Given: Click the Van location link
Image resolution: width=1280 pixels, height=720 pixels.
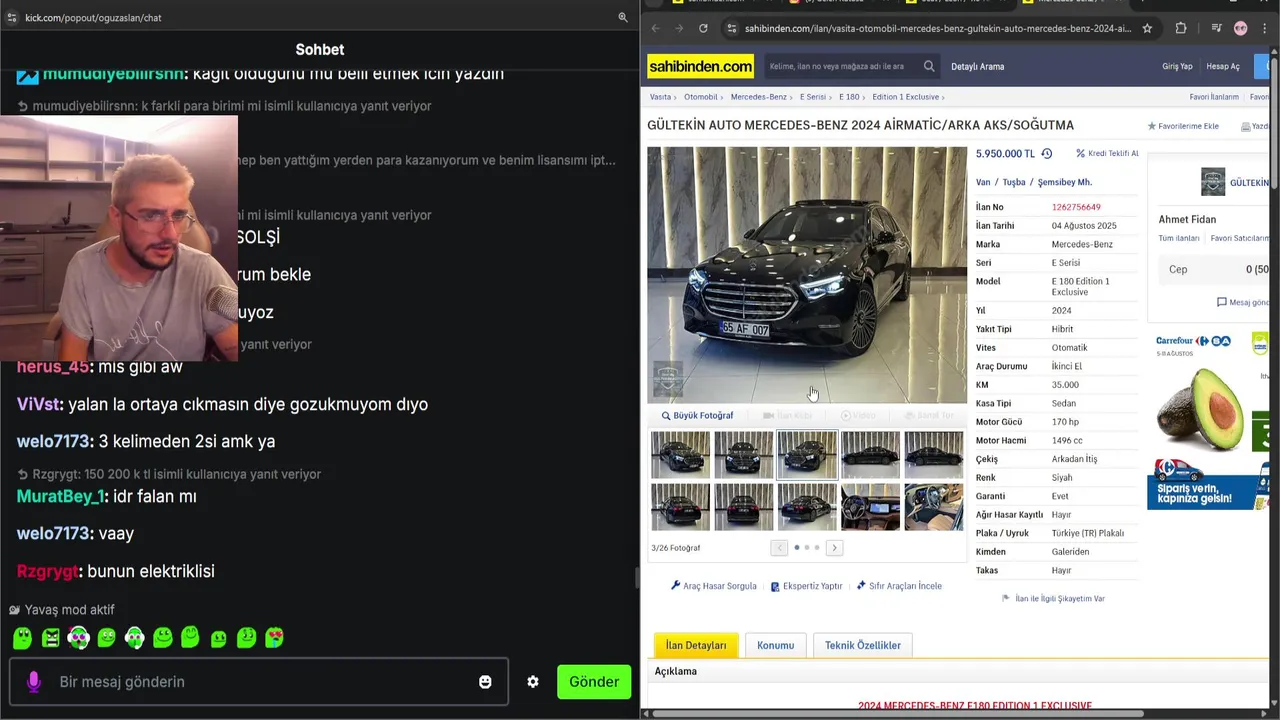Looking at the screenshot, I should pyautogui.click(x=983, y=182).
